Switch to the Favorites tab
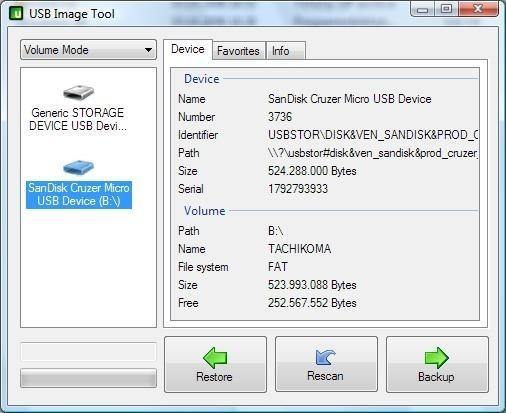 pos(238,51)
